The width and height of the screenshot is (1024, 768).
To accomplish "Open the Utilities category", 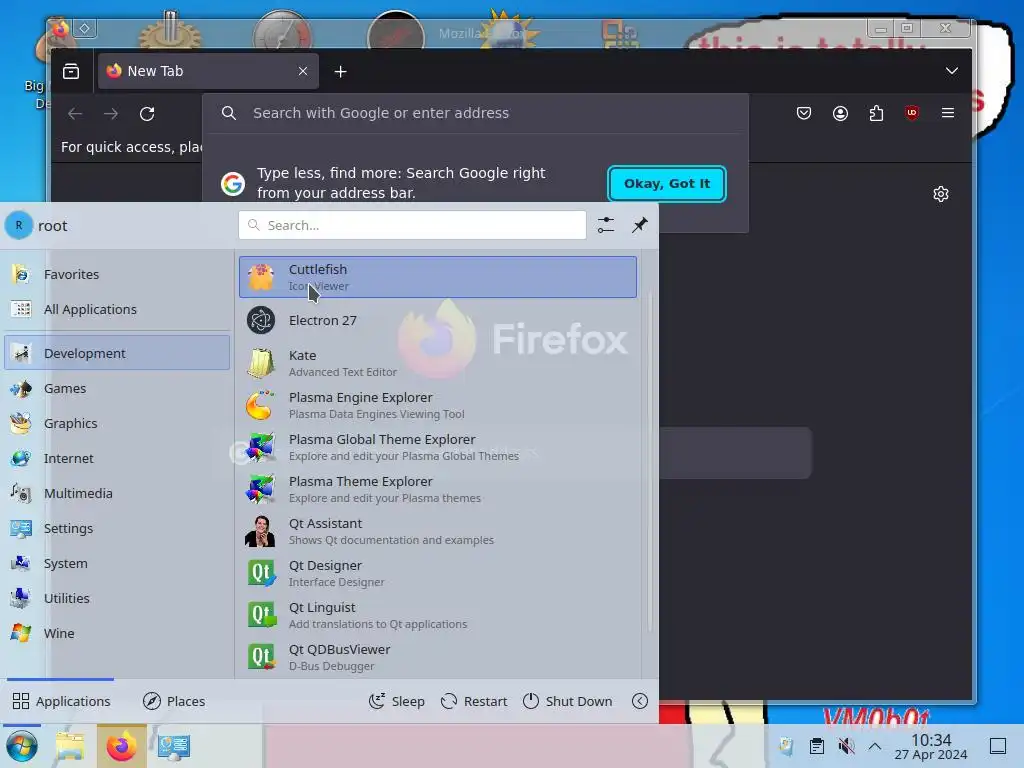I will click(117, 598).
